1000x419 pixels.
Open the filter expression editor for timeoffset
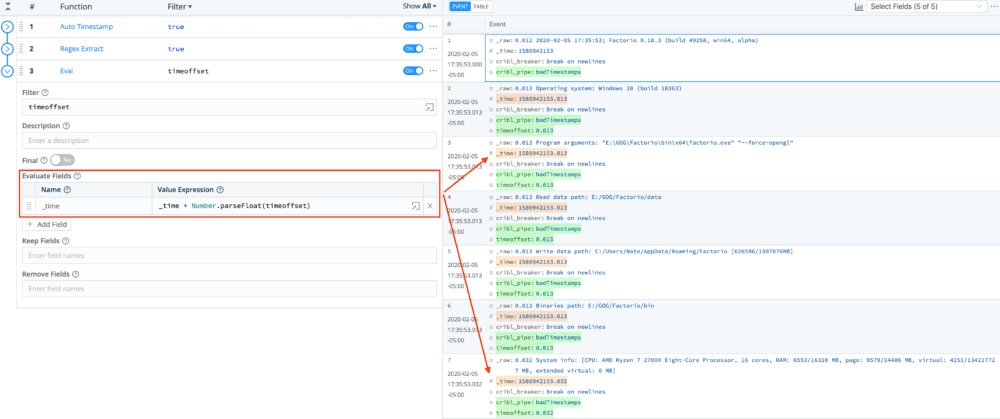point(429,107)
